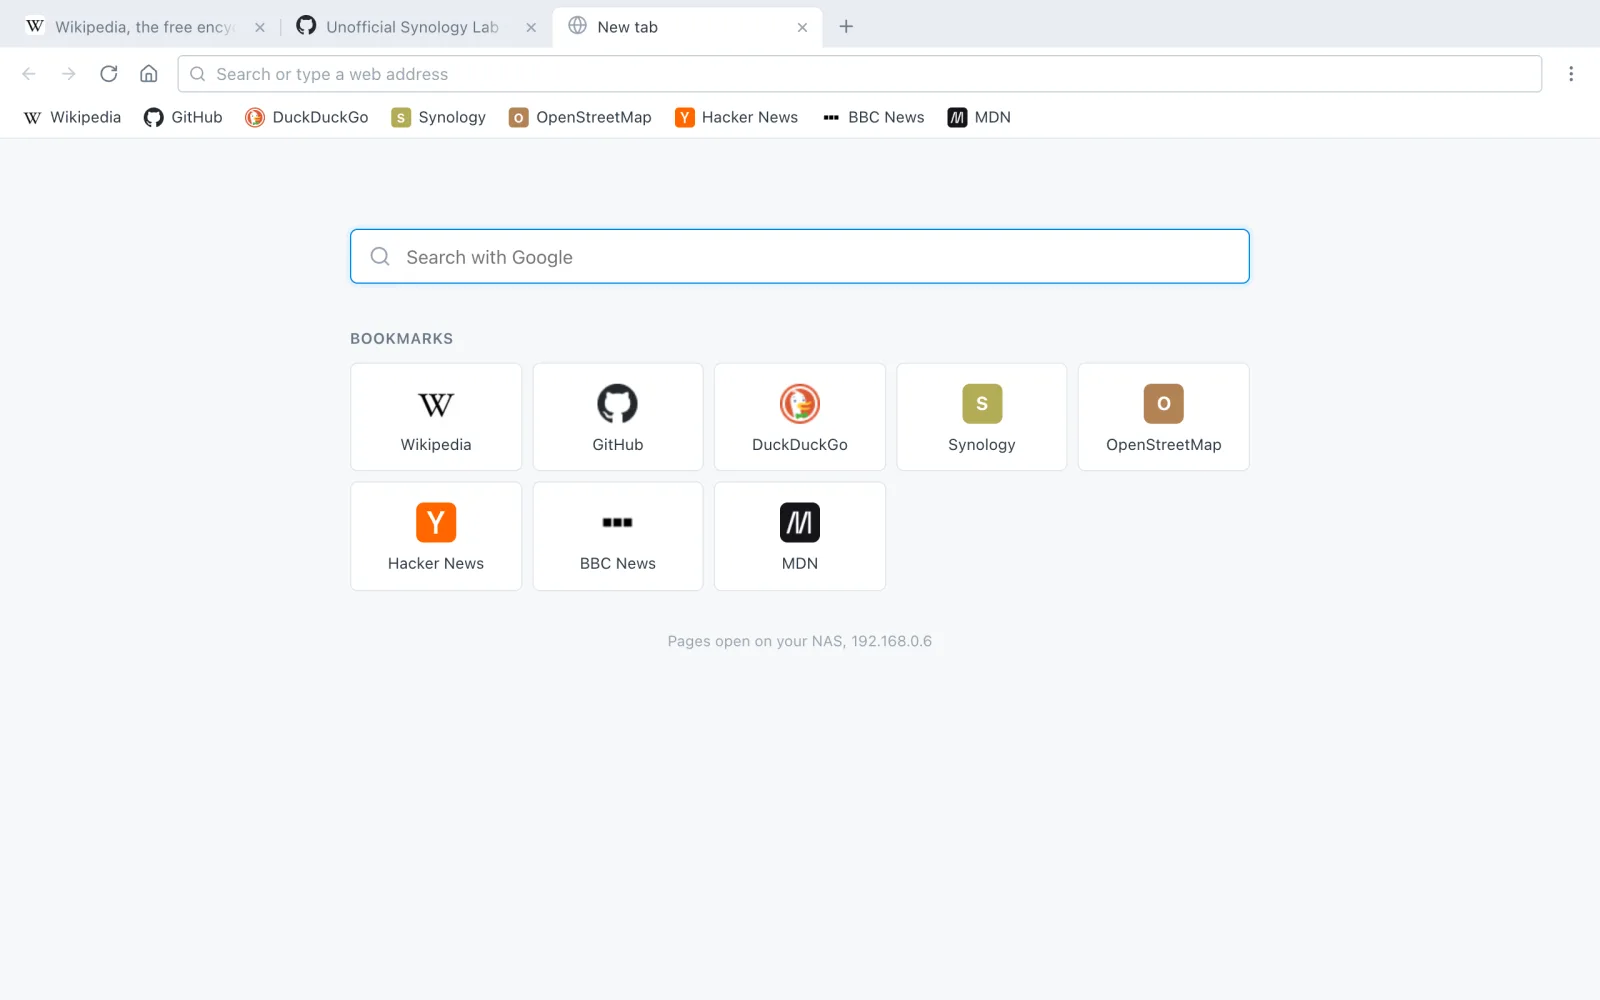Close the Wikipedia tab
The width and height of the screenshot is (1600, 1000).
point(260,28)
